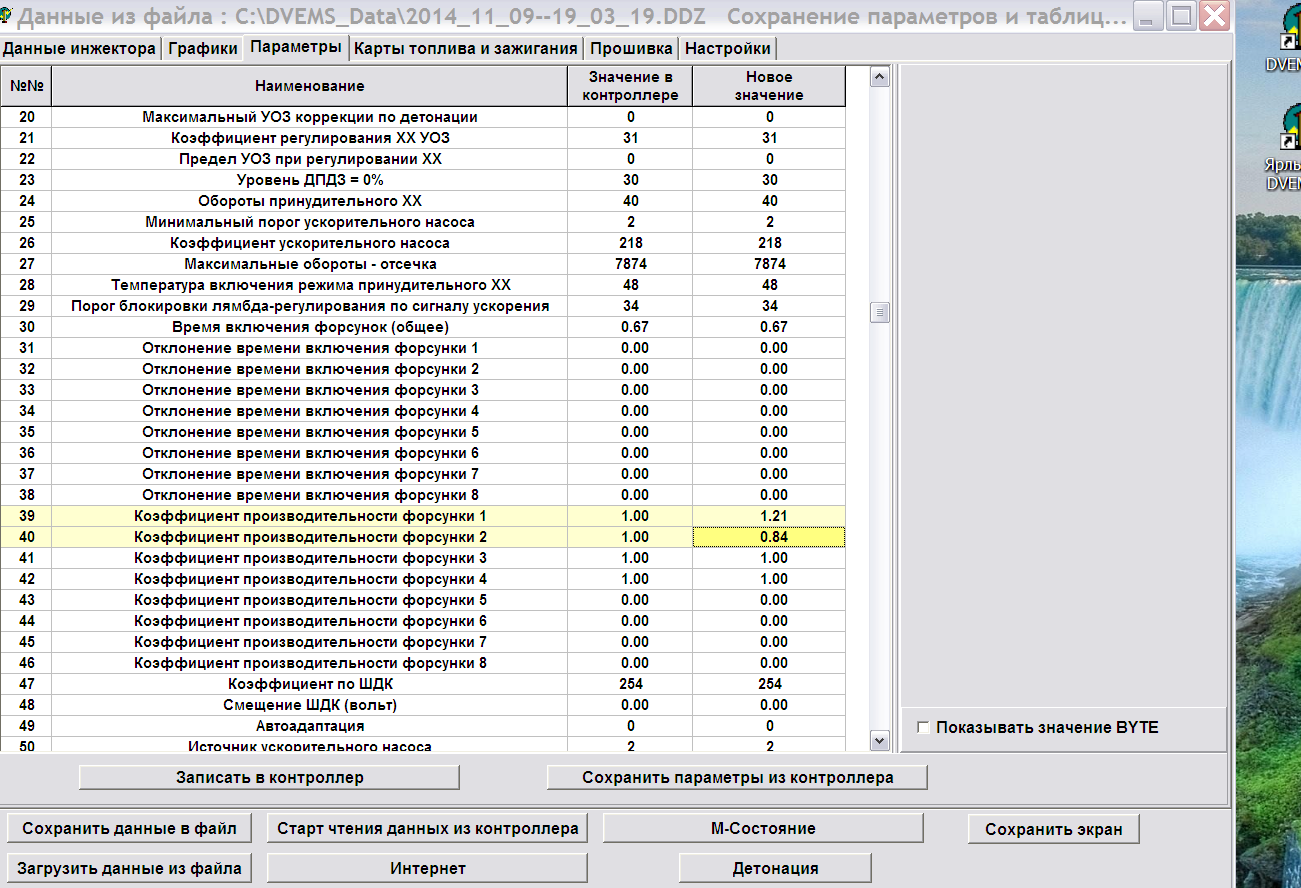Screen dimensions: 1301x888
Task: Click the parameter table scrollbar thumb
Action: click(x=880, y=313)
